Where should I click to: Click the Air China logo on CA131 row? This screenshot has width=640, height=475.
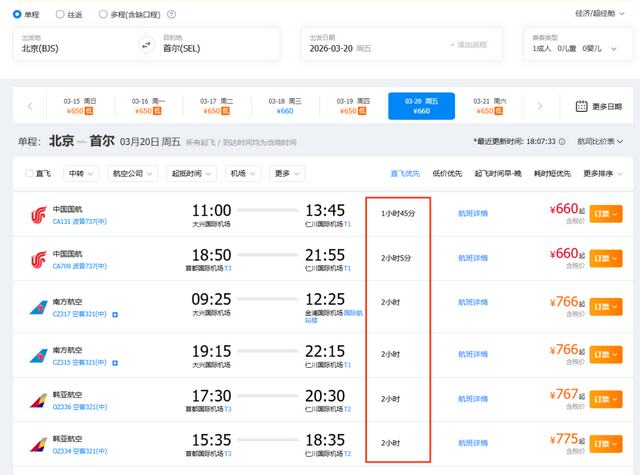[x=39, y=215]
